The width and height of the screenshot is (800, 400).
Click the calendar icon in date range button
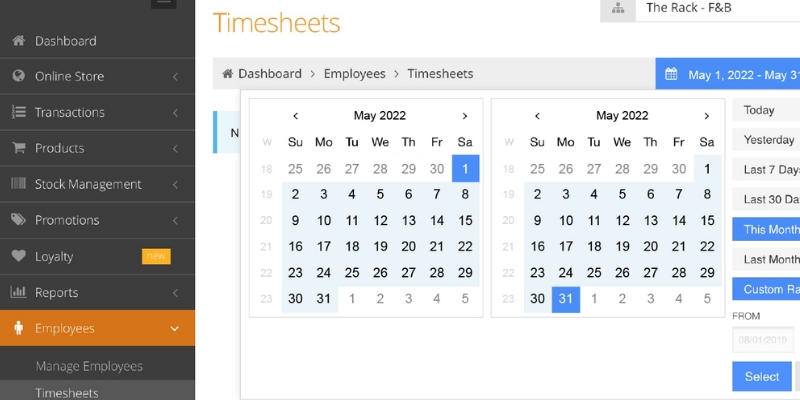pyautogui.click(x=671, y=75)
